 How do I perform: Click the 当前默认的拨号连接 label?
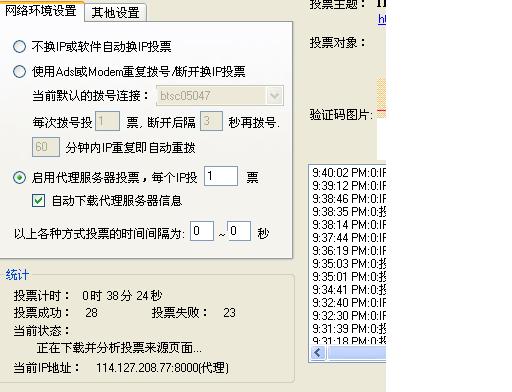pos(91,96)
